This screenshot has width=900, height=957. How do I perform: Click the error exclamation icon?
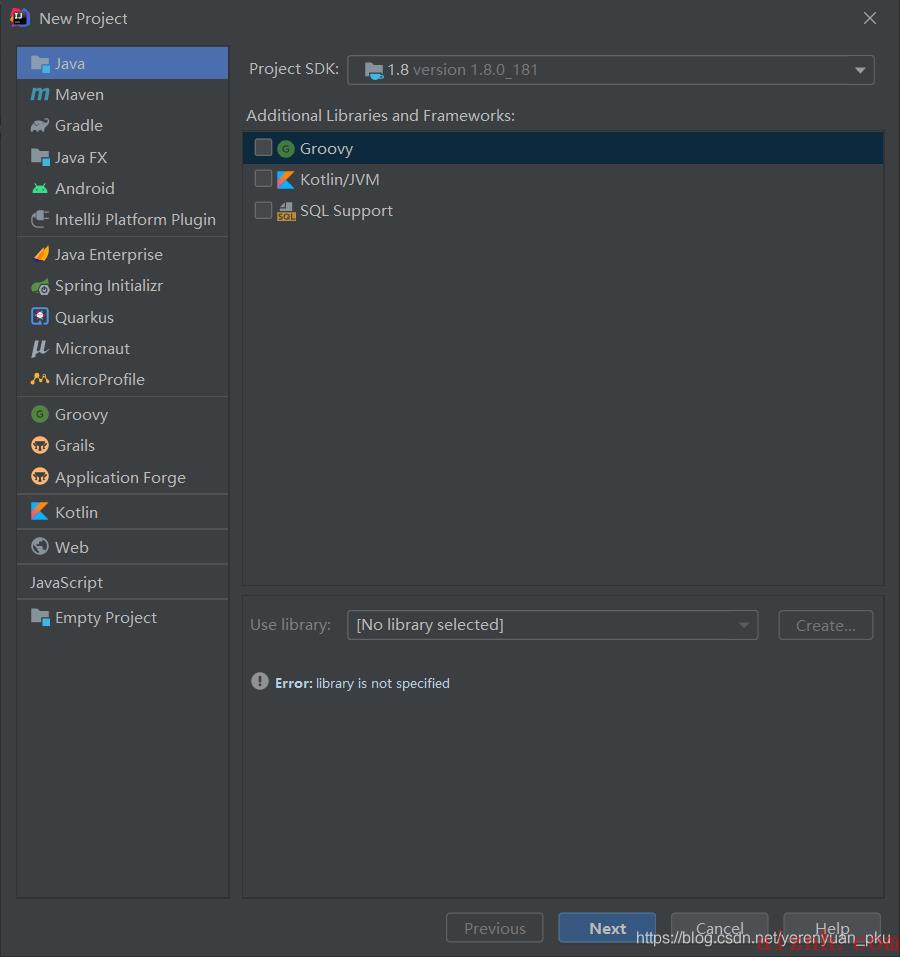coord(259,681)
